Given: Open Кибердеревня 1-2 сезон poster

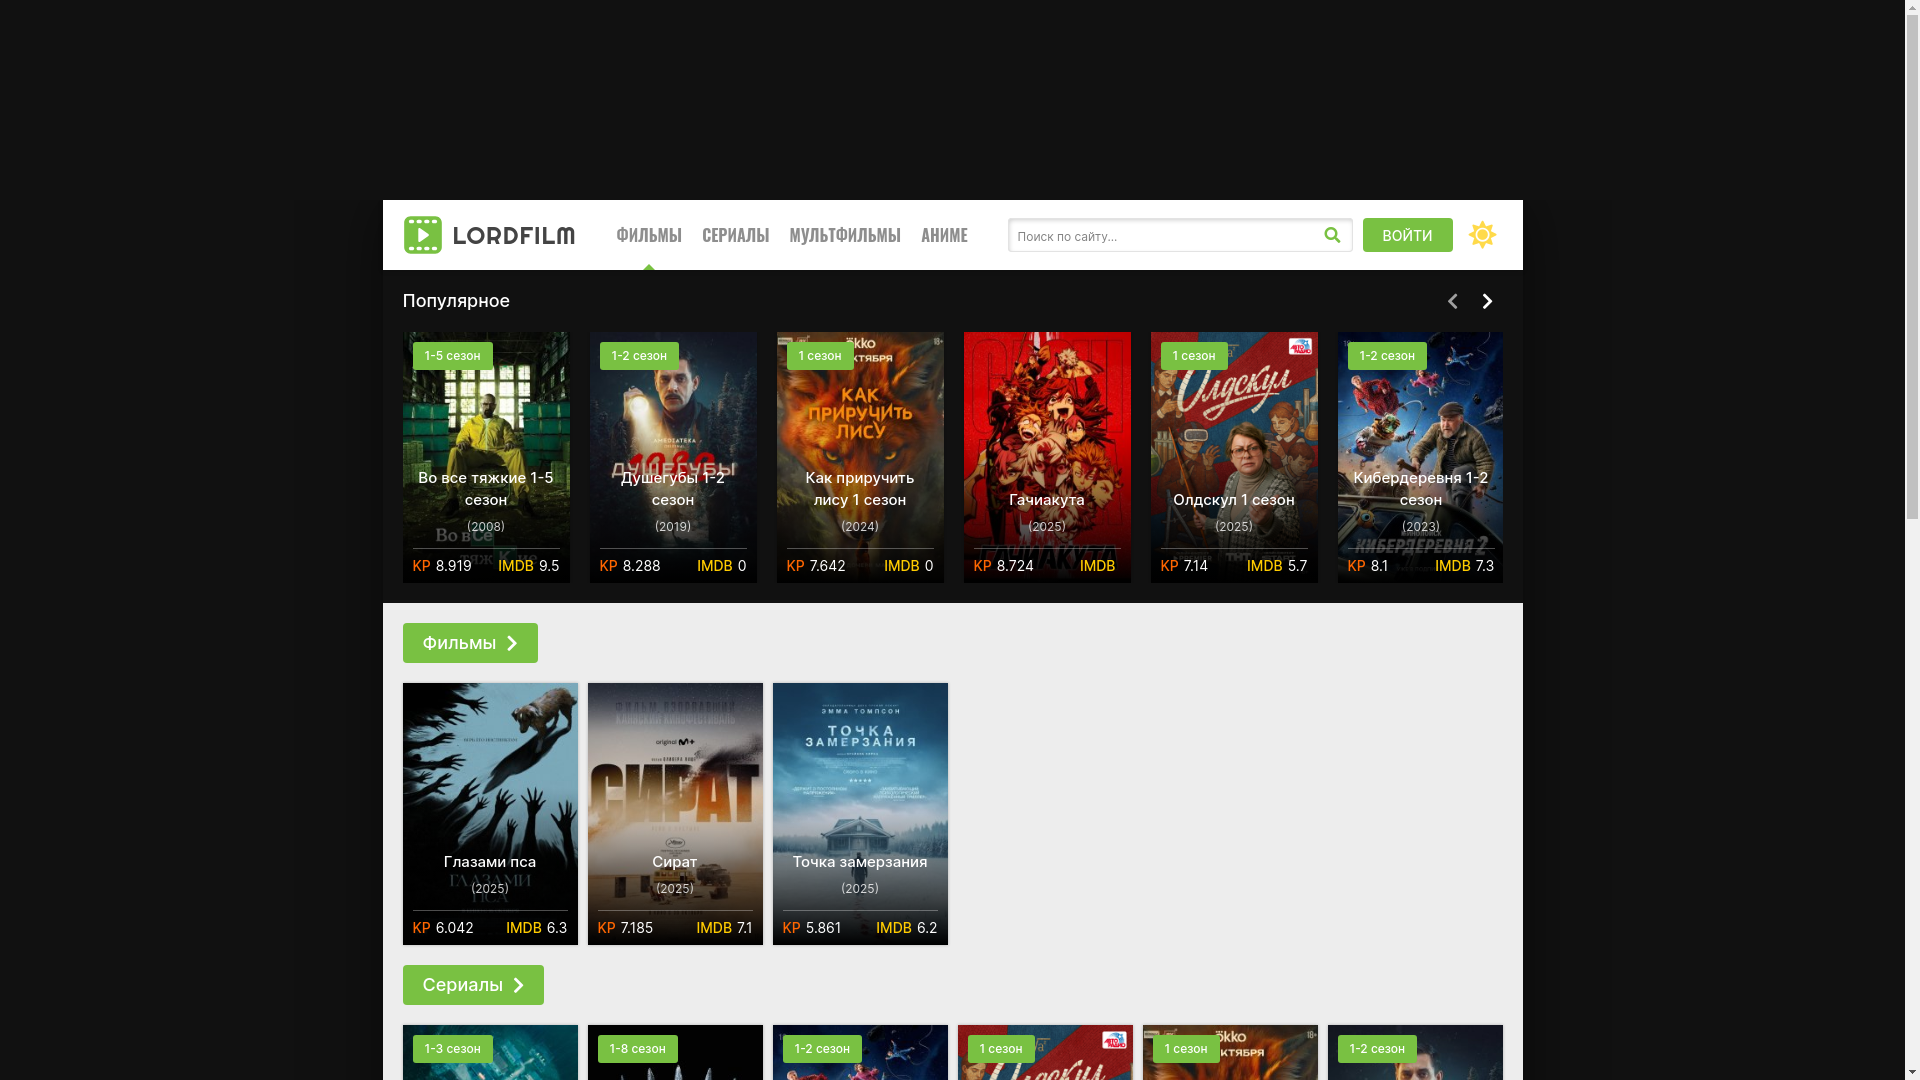Looking at the screenshot, I should [1420, 457].
